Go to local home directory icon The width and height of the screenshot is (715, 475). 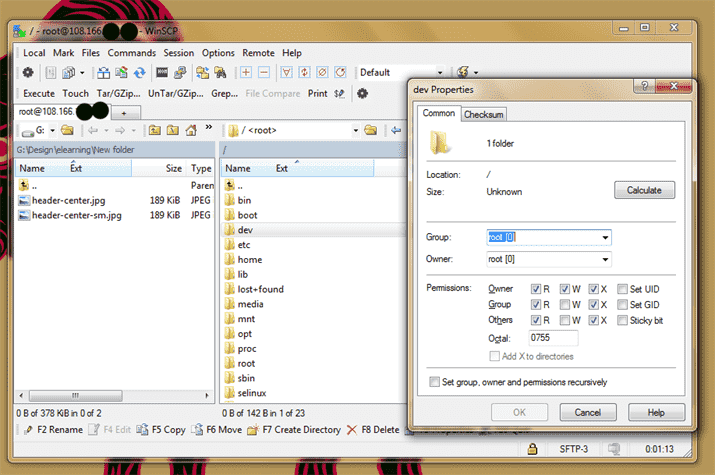(191, 130)
